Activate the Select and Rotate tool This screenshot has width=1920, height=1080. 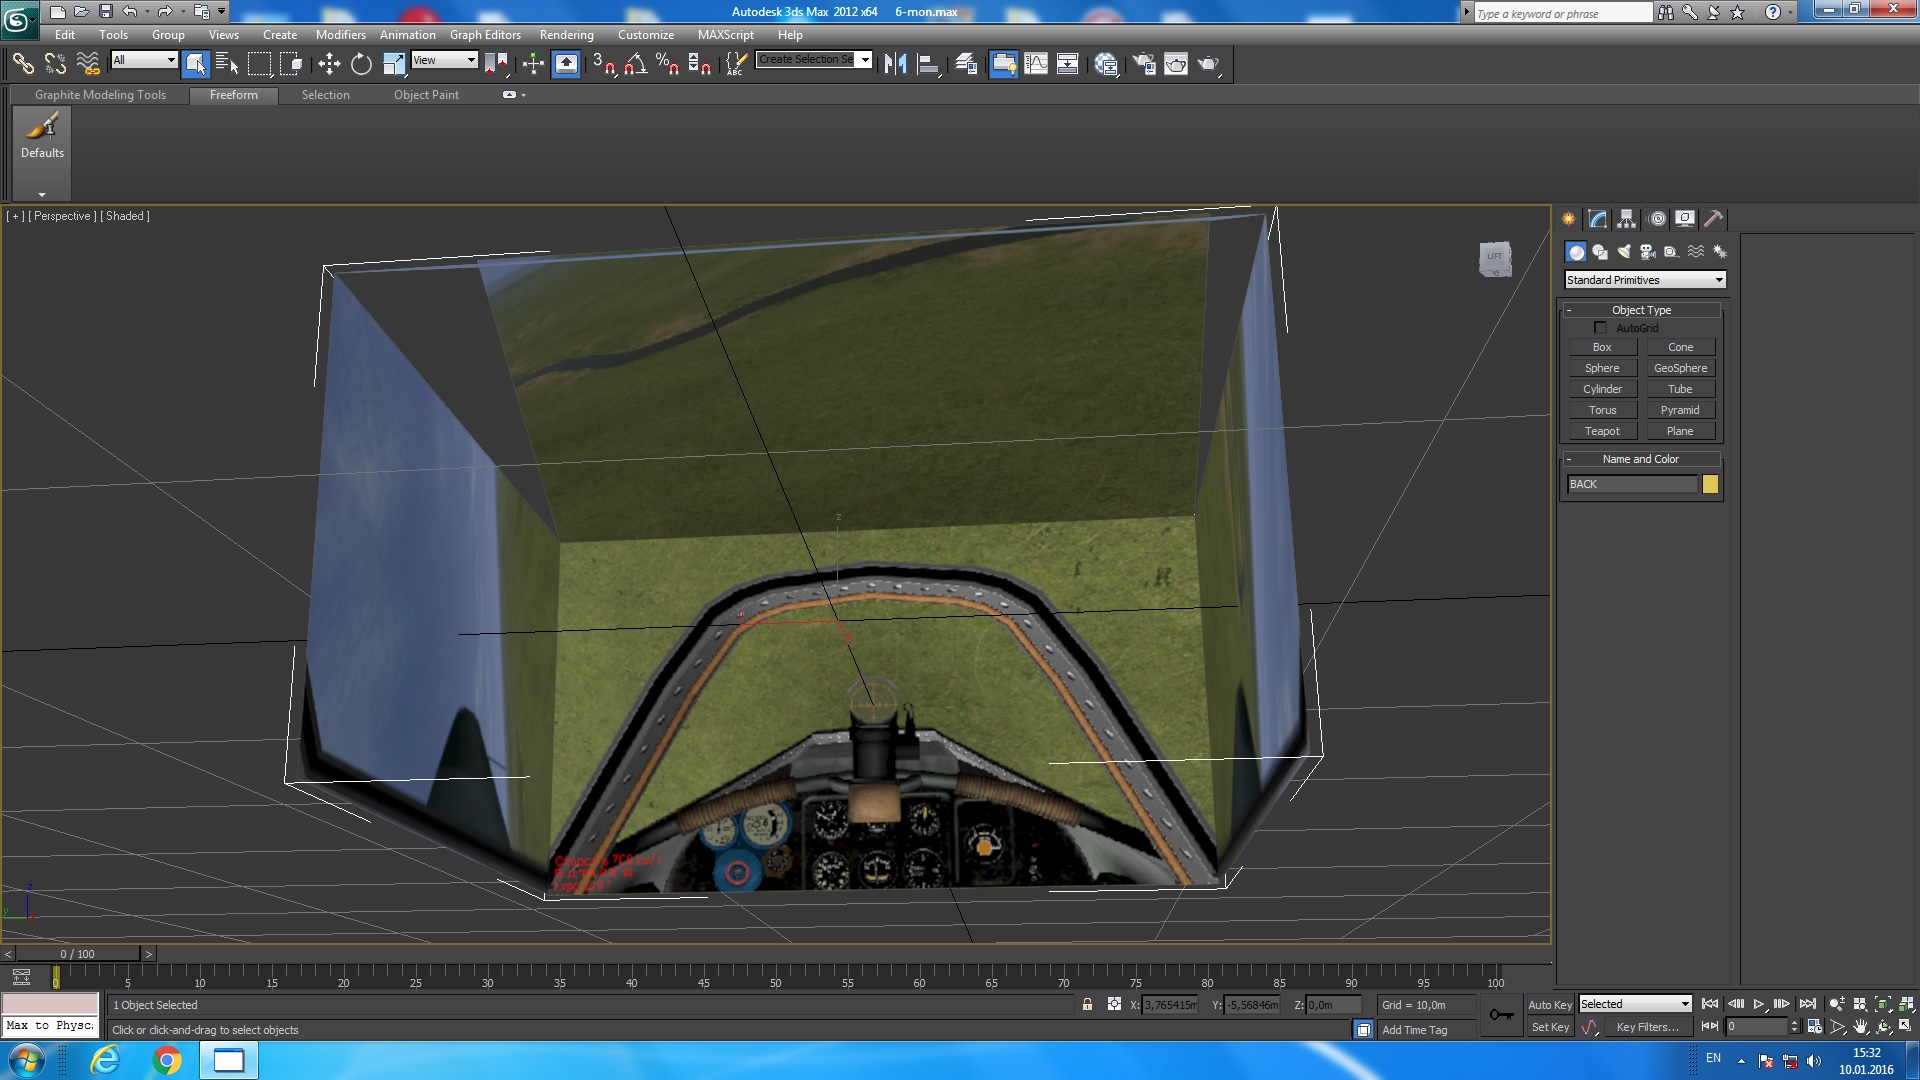[x=361, y=64]
